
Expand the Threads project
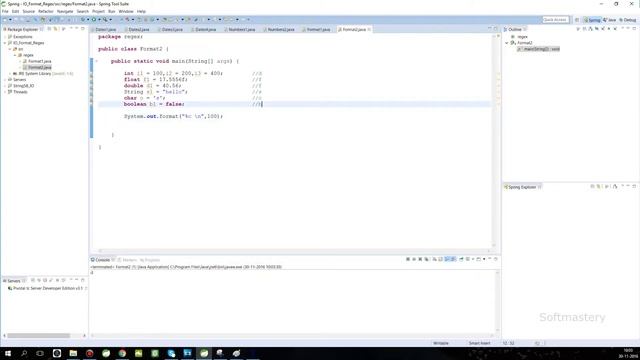[x=5, y=92]
